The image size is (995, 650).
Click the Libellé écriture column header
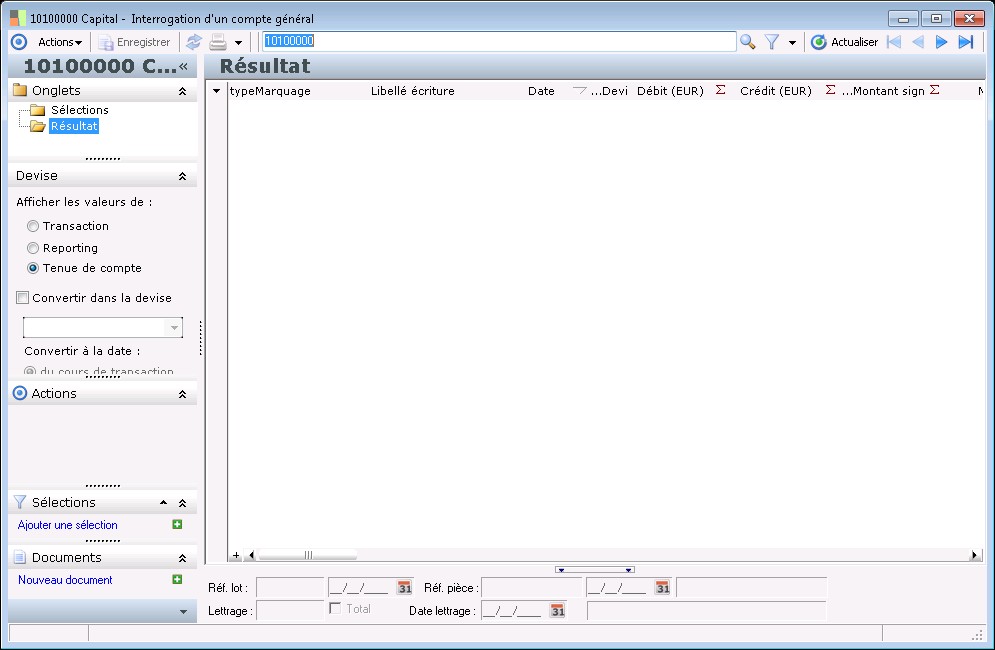[x=412, y=91]
